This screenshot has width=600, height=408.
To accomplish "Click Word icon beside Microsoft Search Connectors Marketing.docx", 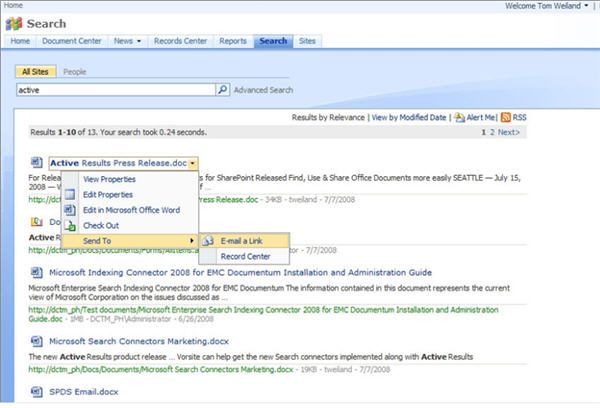I will [x=36, y=341].
